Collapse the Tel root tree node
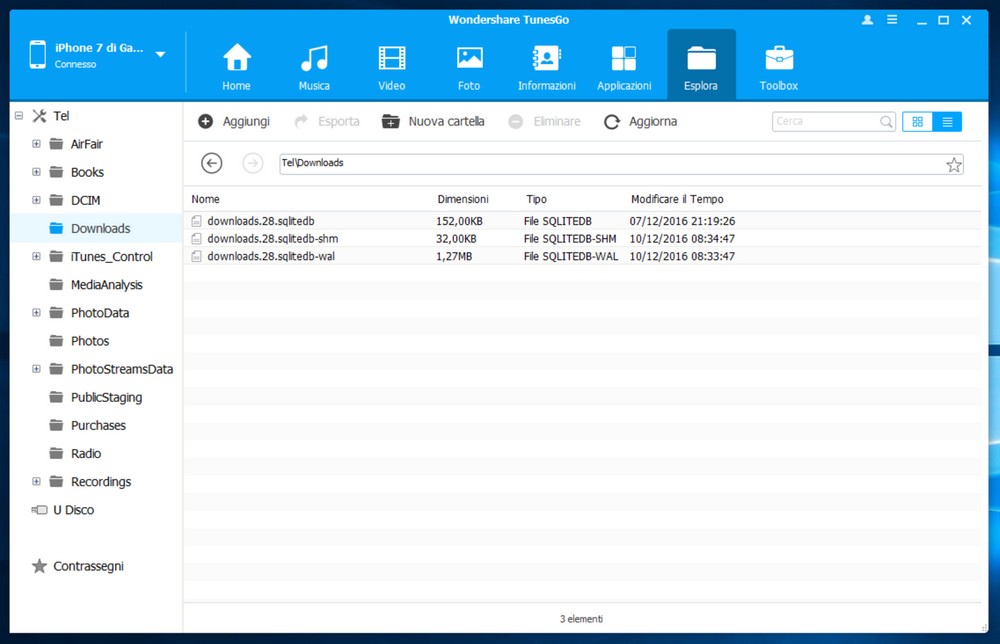The height and width of the screenshot is (644, 1000). click(x=19, y=116)
